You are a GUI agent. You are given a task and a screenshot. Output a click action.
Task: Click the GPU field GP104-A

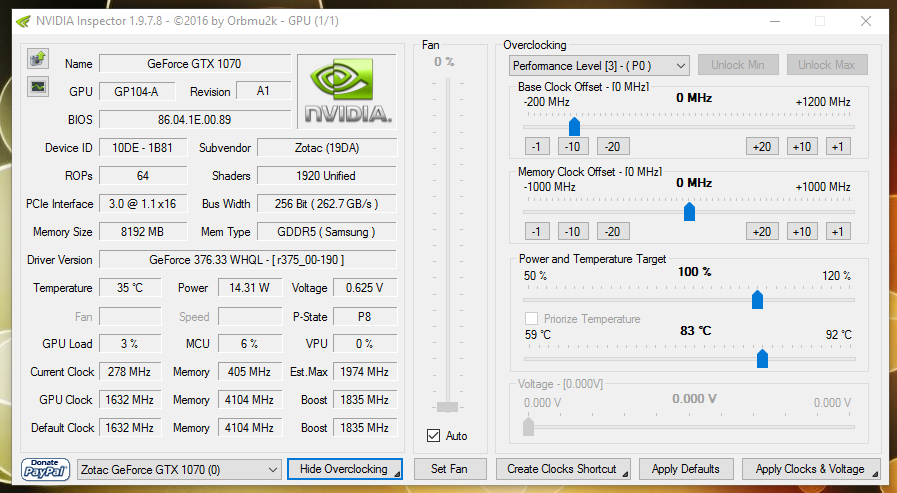[136, 92]
